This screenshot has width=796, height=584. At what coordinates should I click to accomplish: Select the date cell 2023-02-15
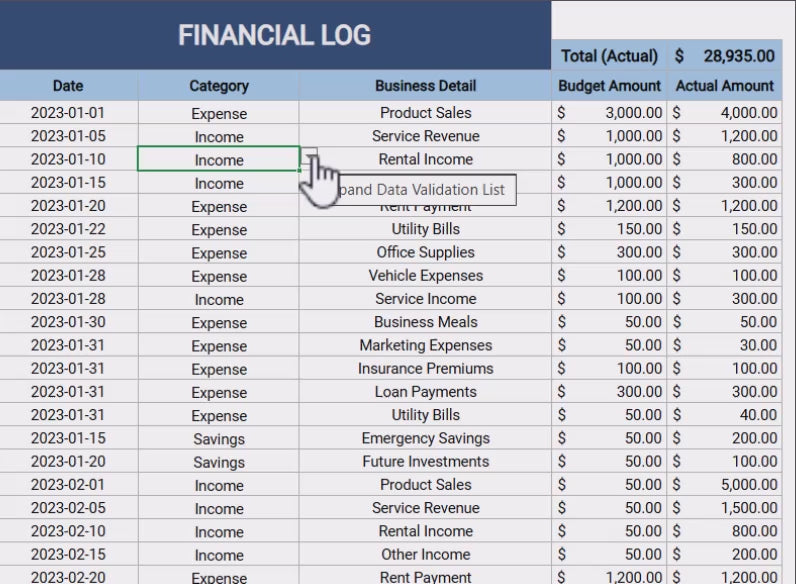coord(68,554)
